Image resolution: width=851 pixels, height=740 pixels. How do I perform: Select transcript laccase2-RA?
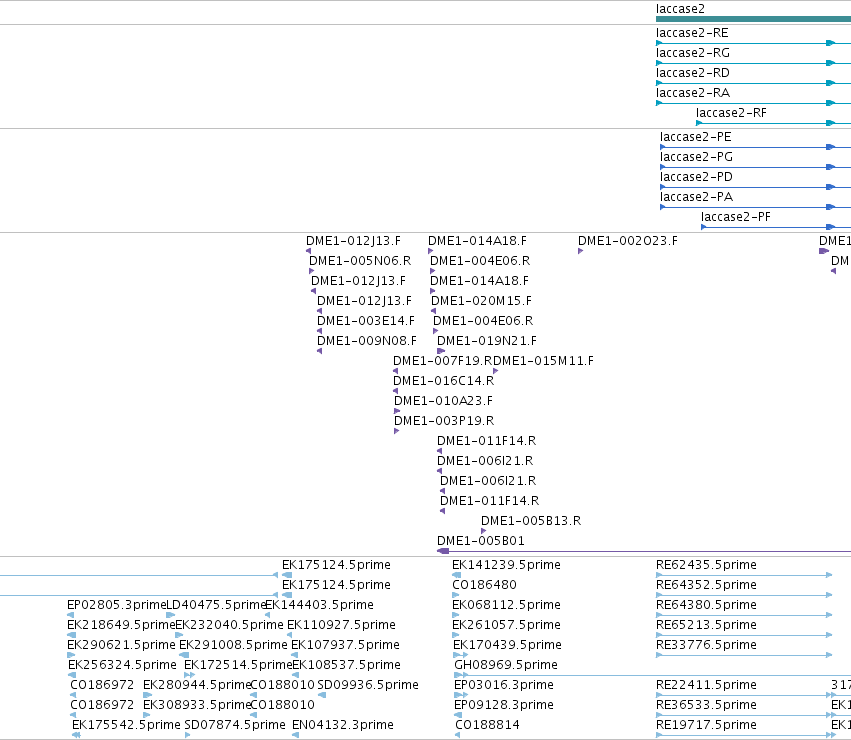[x=693, y=93]
